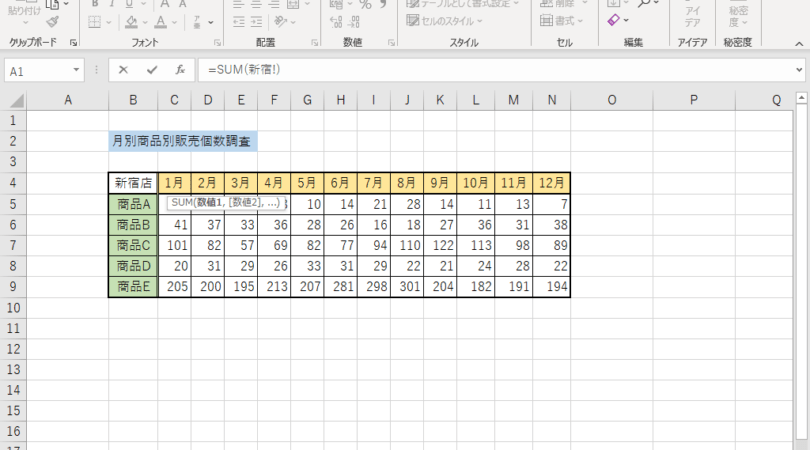Expand the orientation dropdown arrow
Image resolution: width=810 pixels, height=450 pixels.
point(293,22)
